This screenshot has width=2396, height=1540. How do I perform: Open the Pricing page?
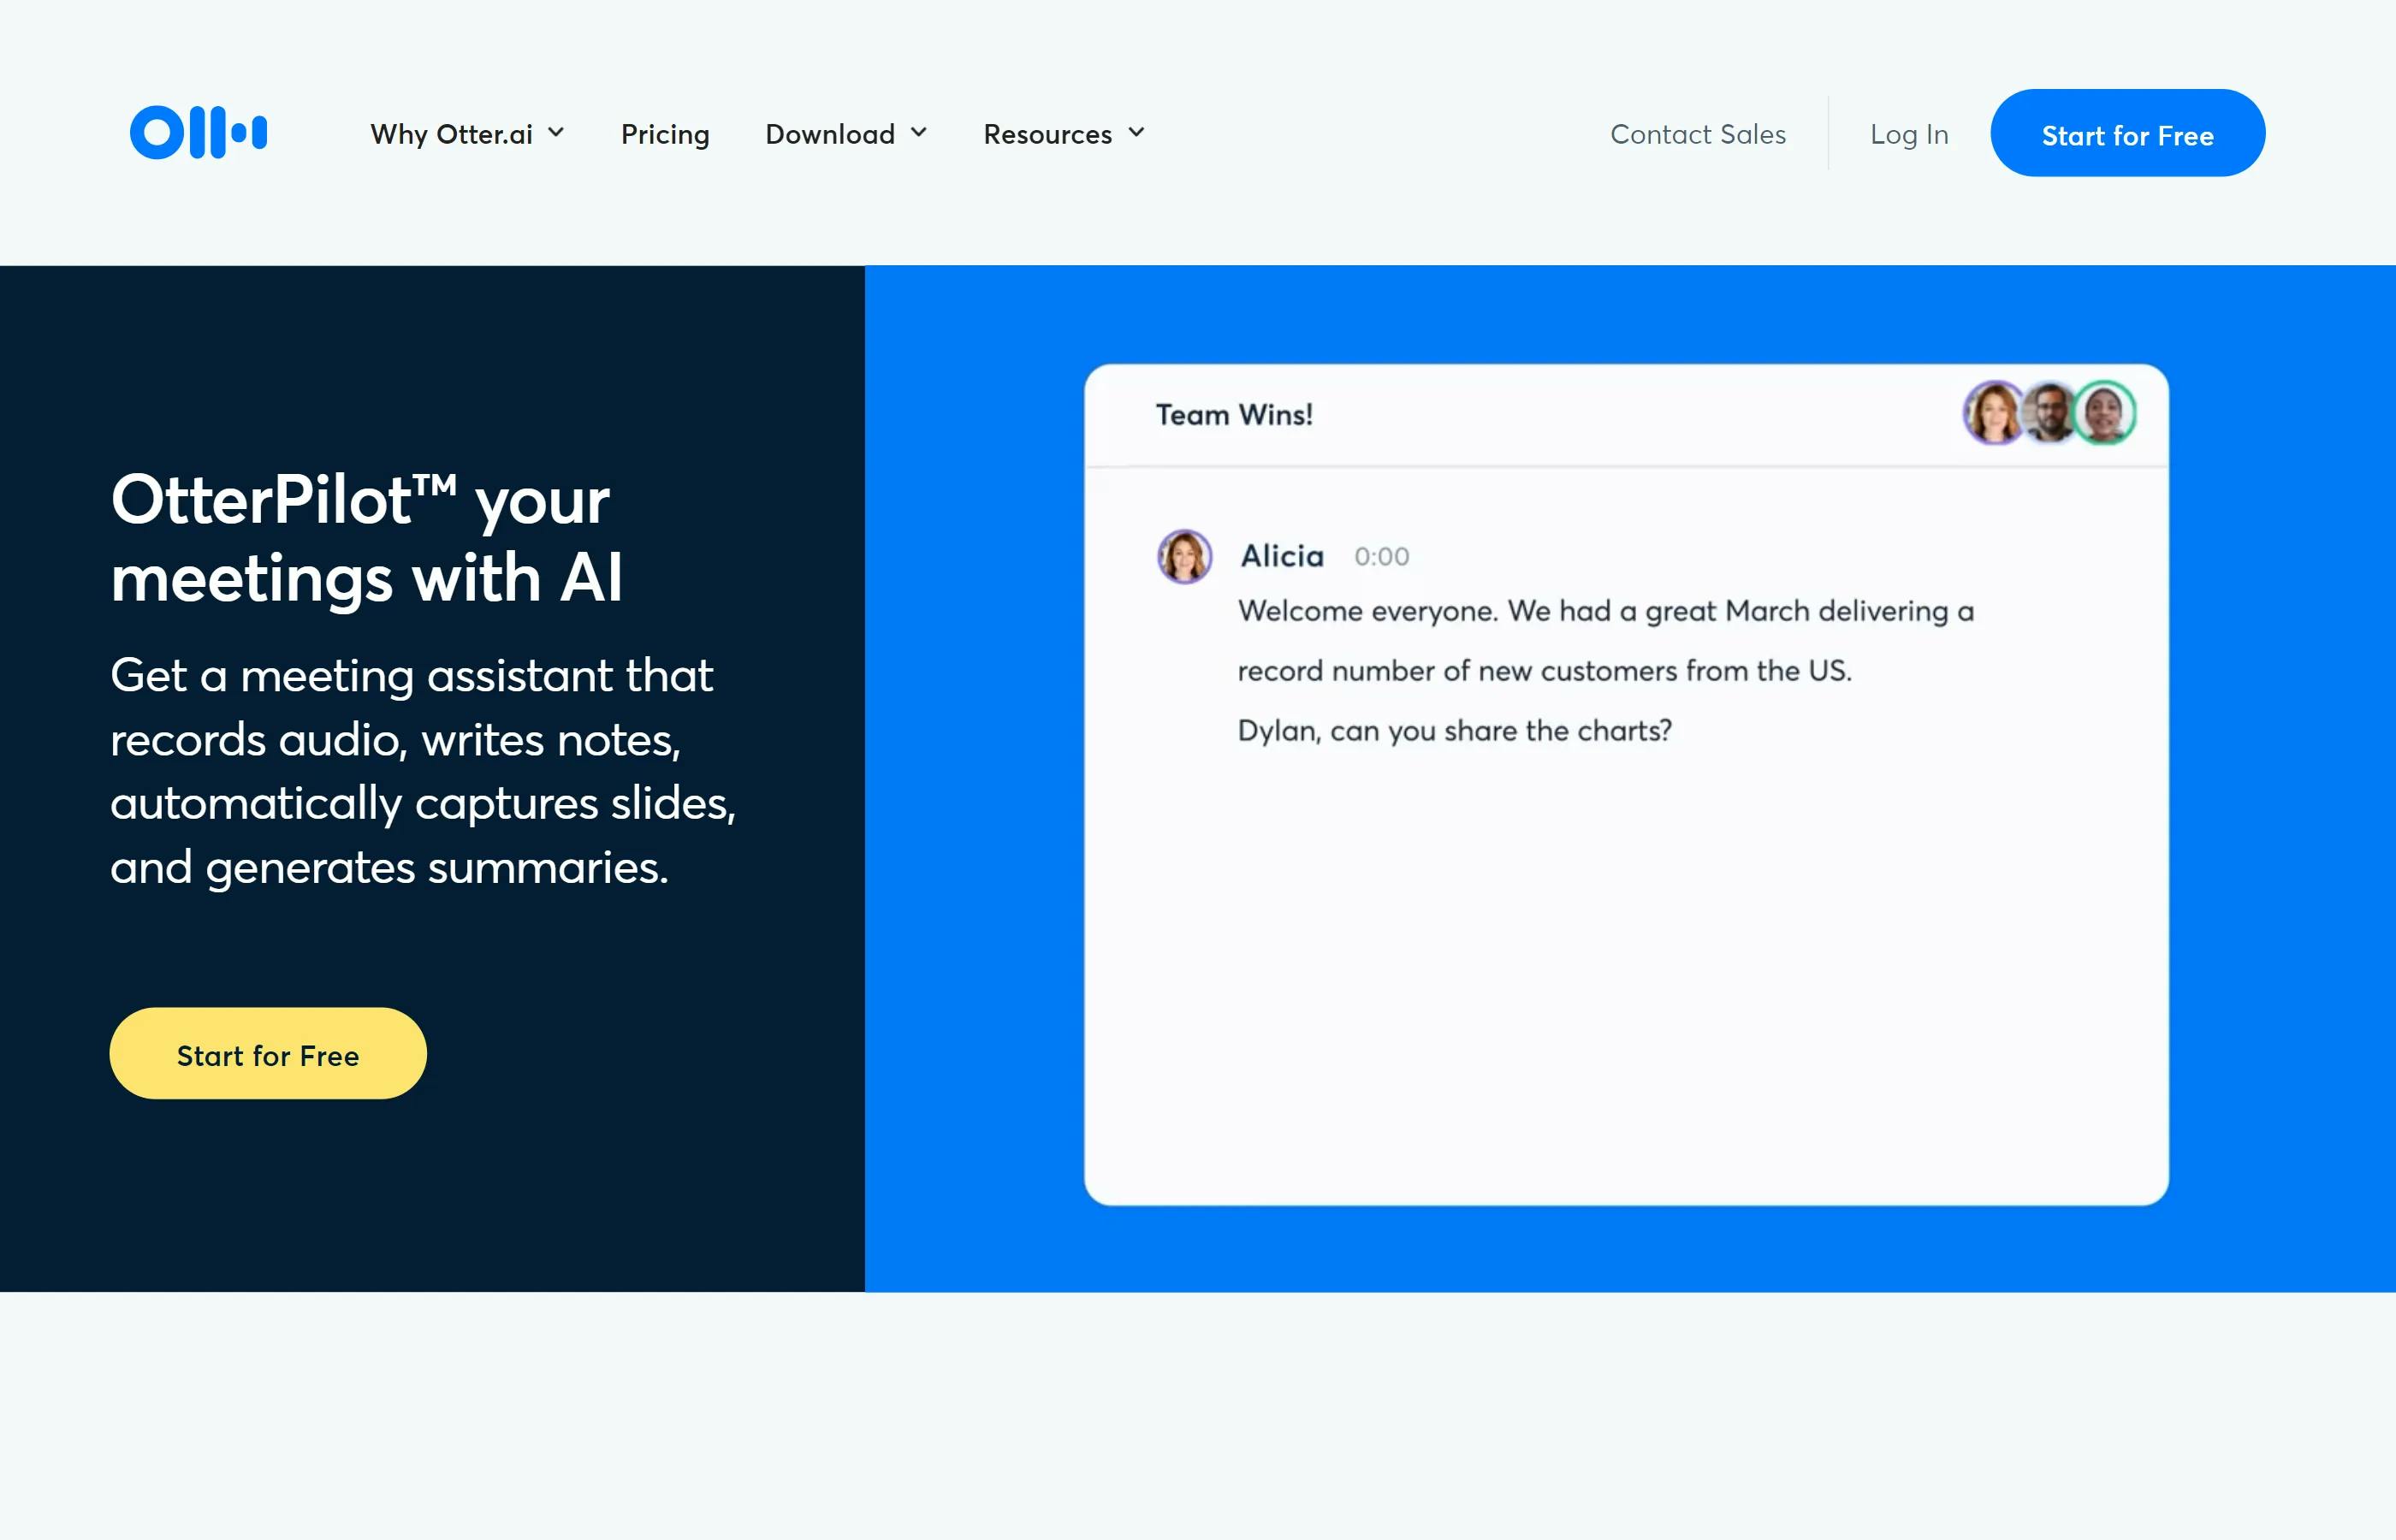pyautogui.click(x=665, y=134)
